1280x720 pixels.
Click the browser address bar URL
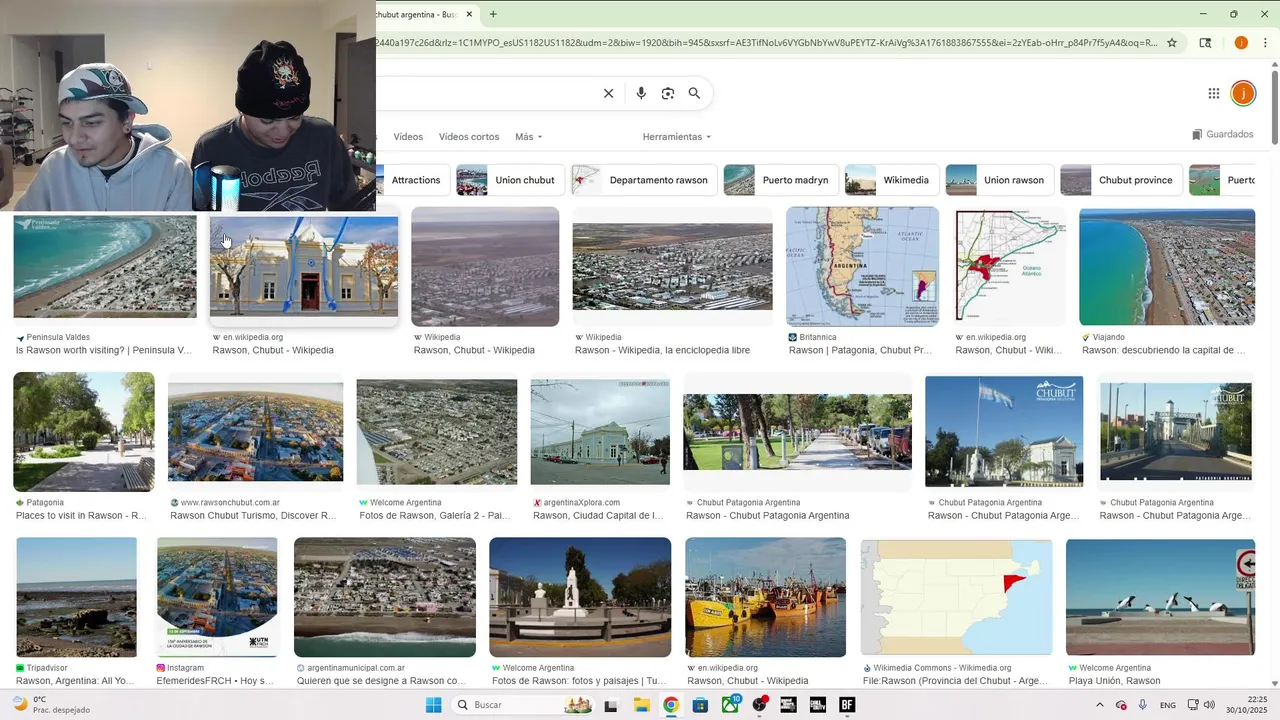[767, 43]
